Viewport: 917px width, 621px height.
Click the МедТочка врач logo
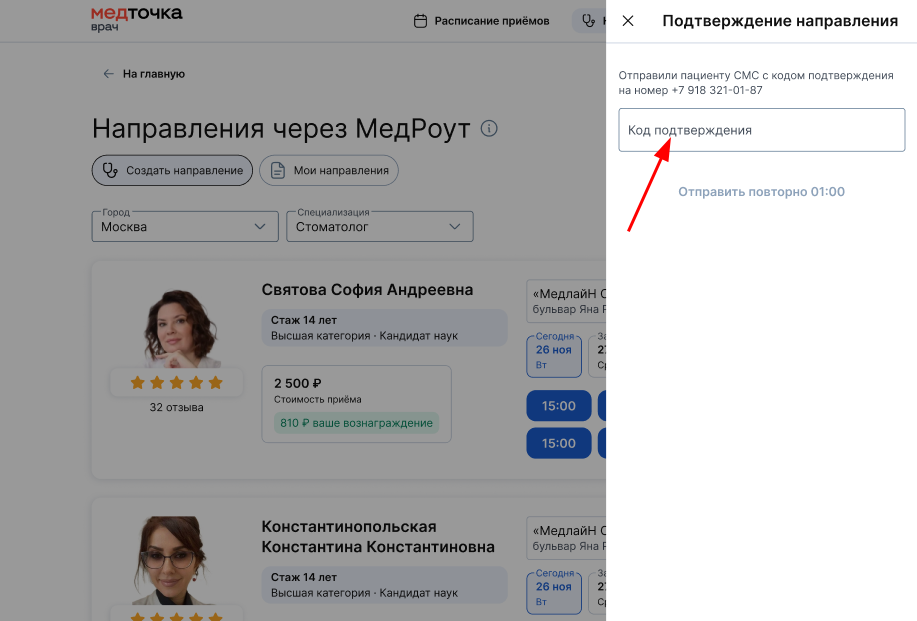(x=136, y=18)
